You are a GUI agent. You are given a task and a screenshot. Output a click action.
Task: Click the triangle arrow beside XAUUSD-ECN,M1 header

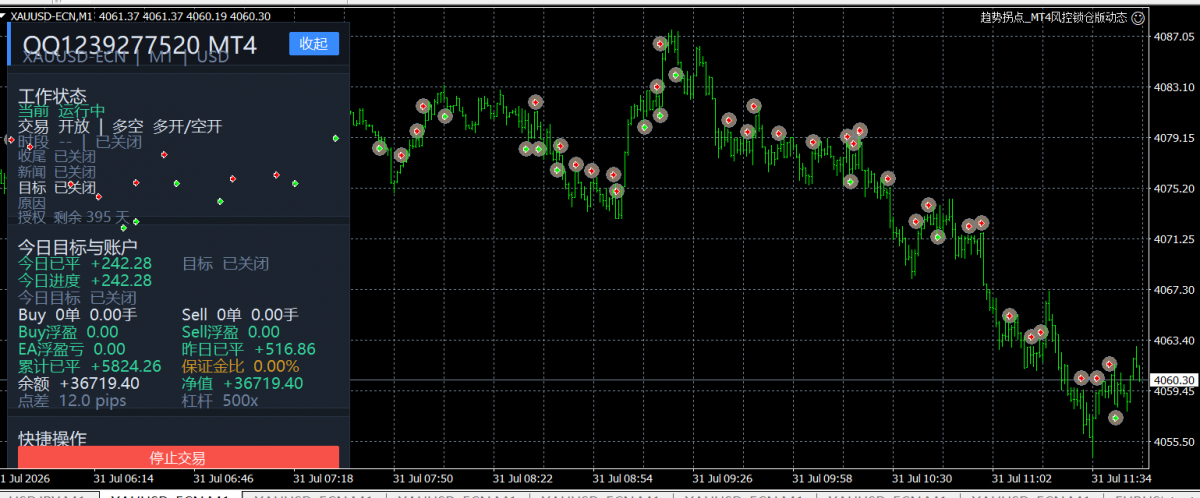(x=4, y=14)
